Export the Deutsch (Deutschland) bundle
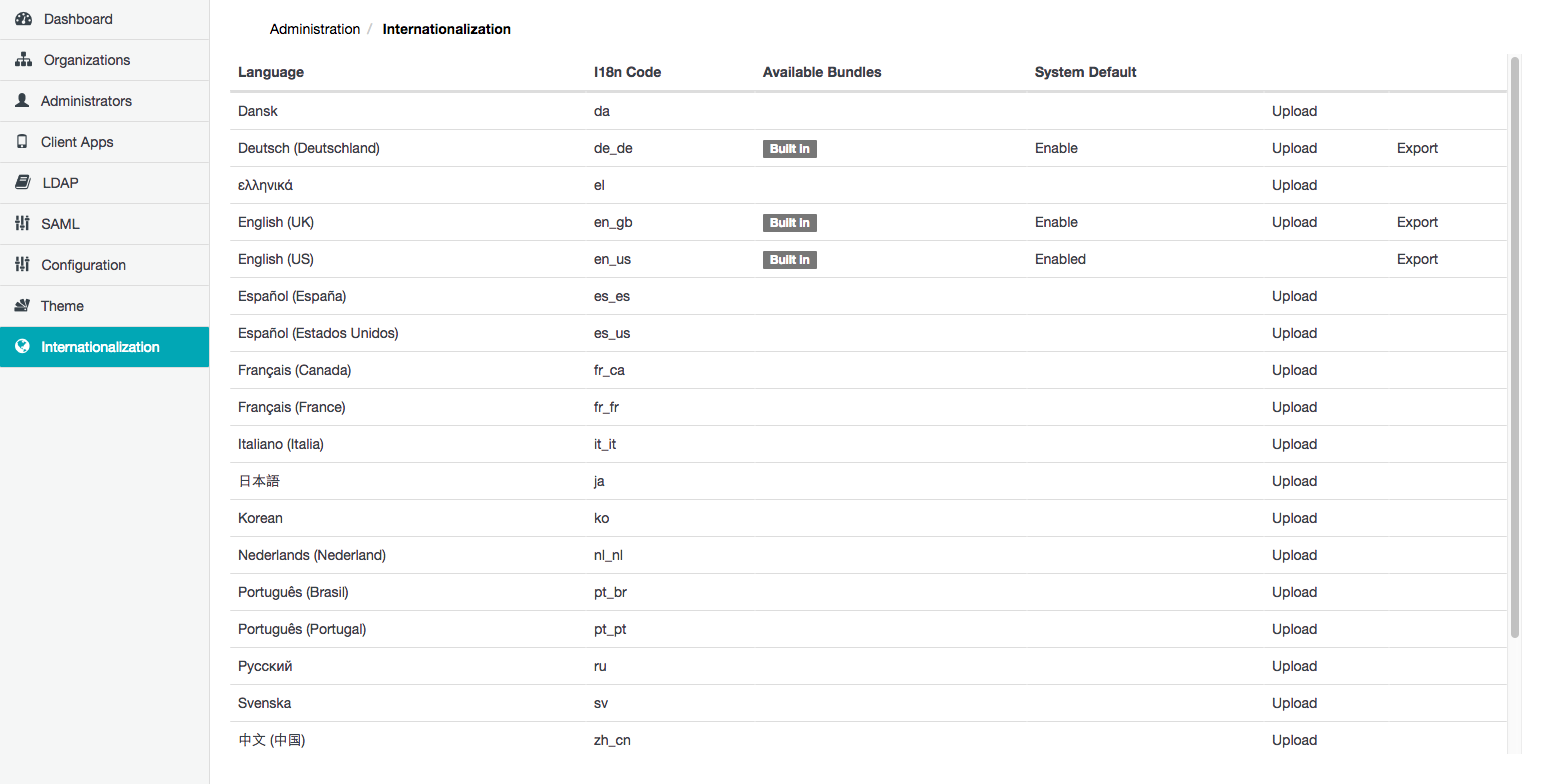1557x784 pixels. [x=1417, y=148]
